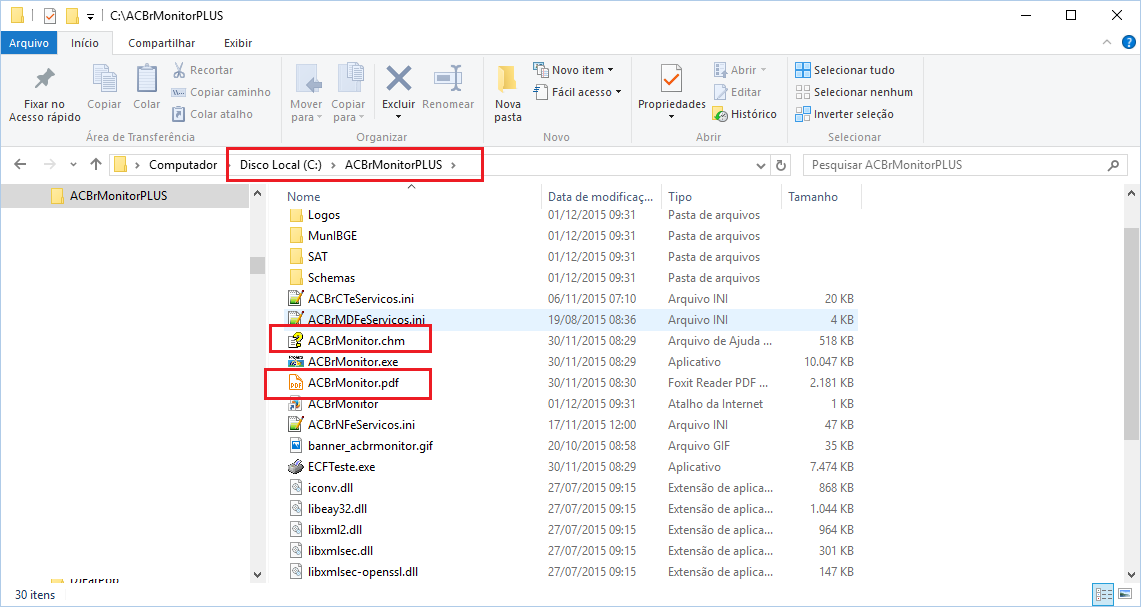The height and width of the screenshot is (607, 1141).
Task: Click Selecionar nenhum
Action: click(854, 92)
